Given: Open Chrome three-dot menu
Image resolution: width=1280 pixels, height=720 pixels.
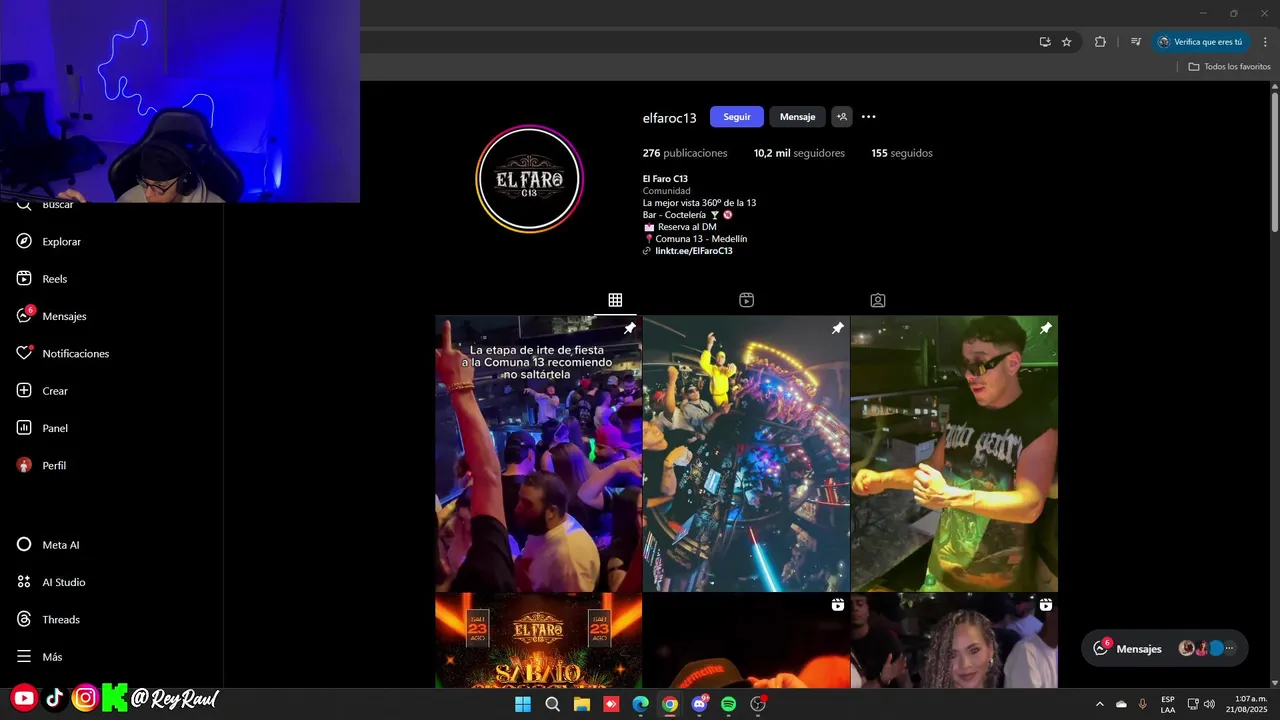Looking at the screenshot, I should 1265,42.
